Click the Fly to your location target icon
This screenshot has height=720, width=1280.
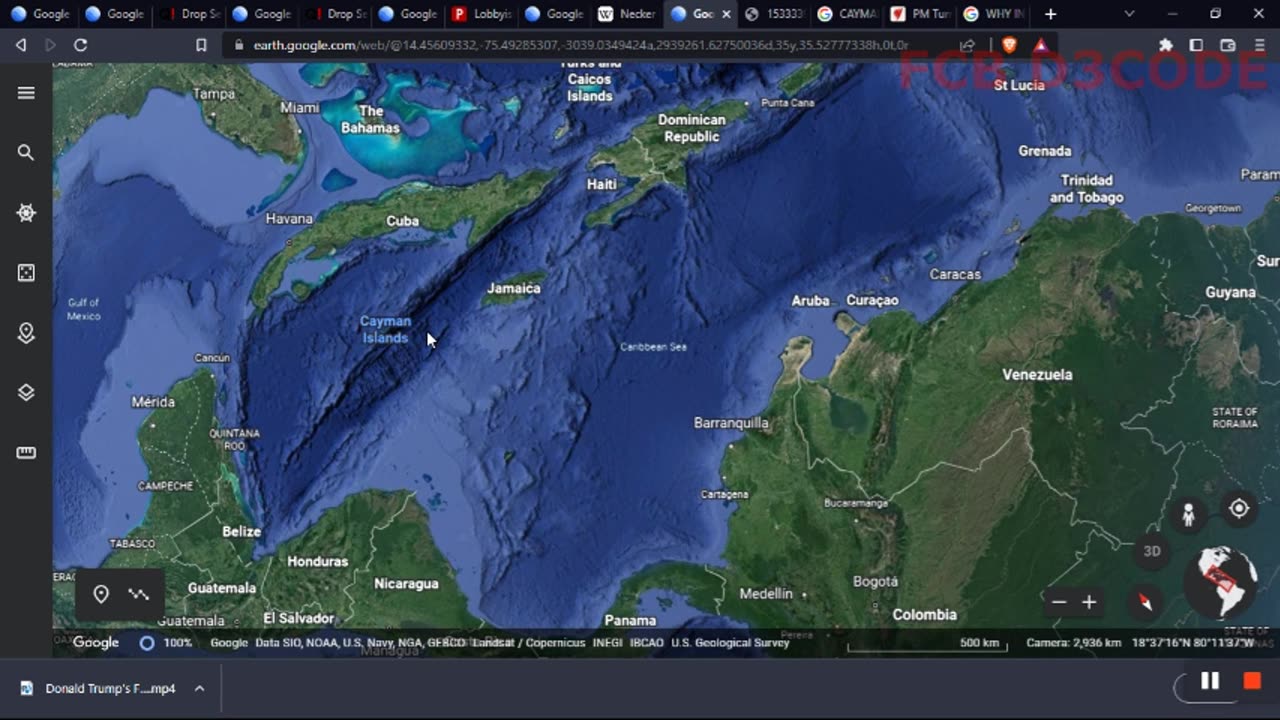tap(1239, 508)
